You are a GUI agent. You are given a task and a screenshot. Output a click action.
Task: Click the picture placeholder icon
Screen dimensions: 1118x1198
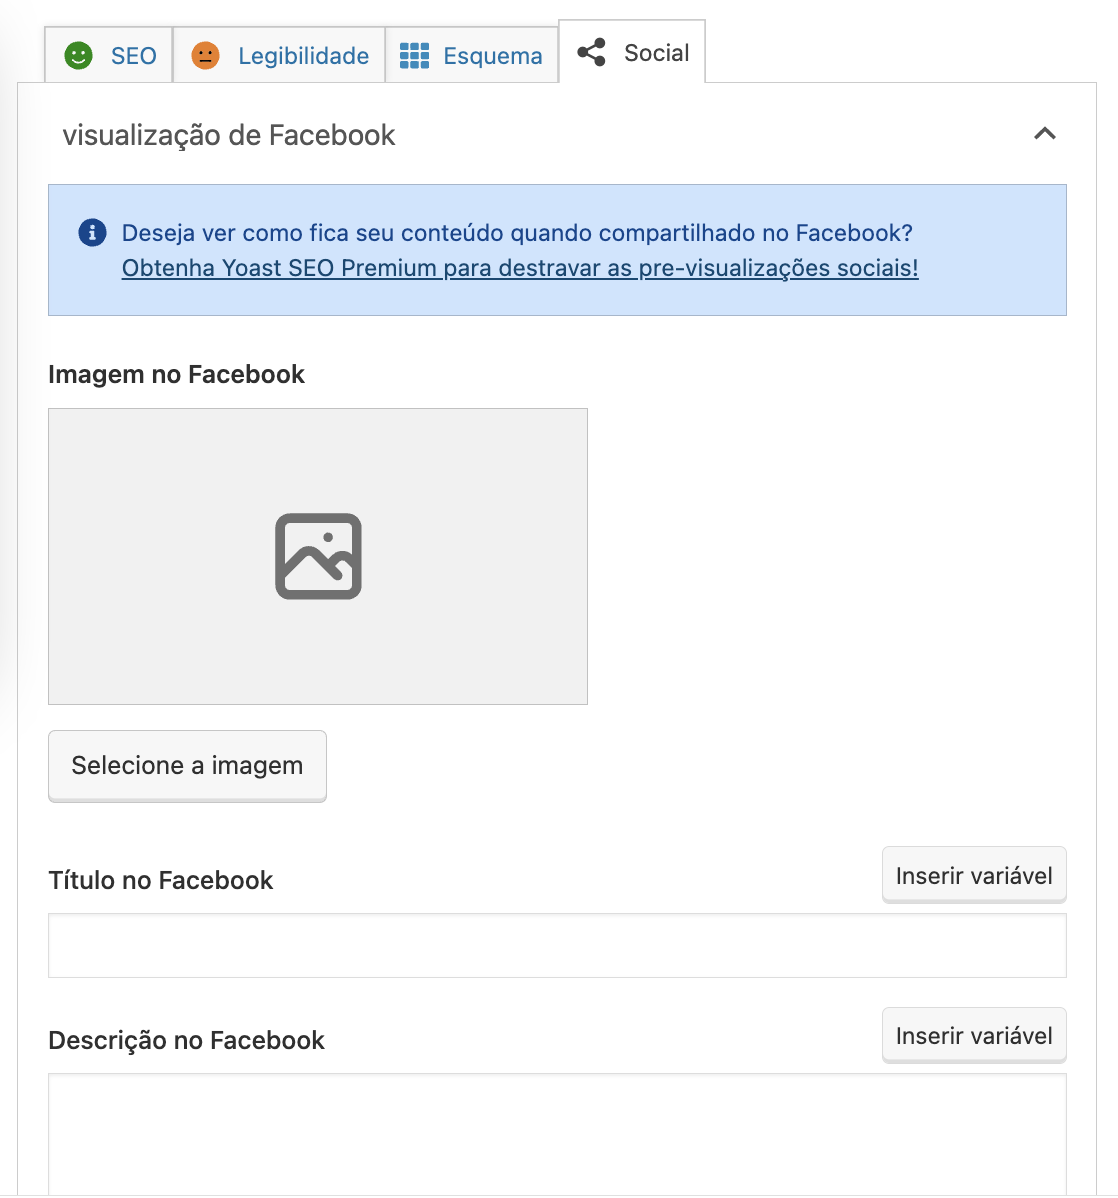click(x=318, y=556)
